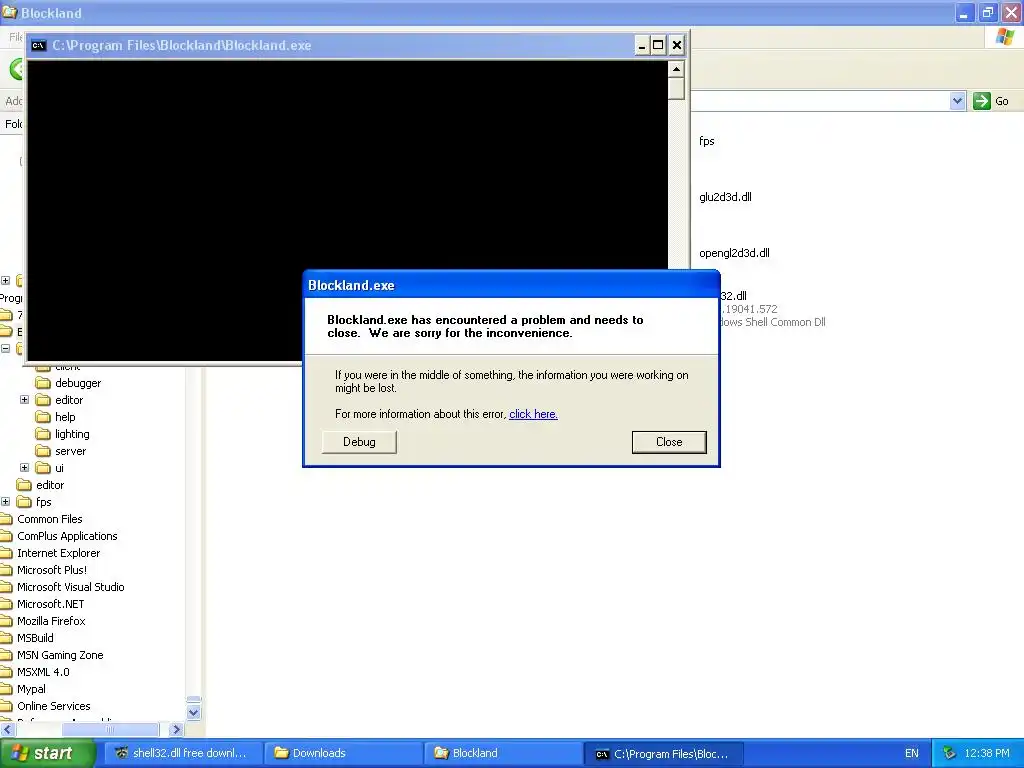Click the Windows flag logo in Explorer toolbar
The height and width of the screenshot is (768, 1024).
click(x=1005, y=37)
